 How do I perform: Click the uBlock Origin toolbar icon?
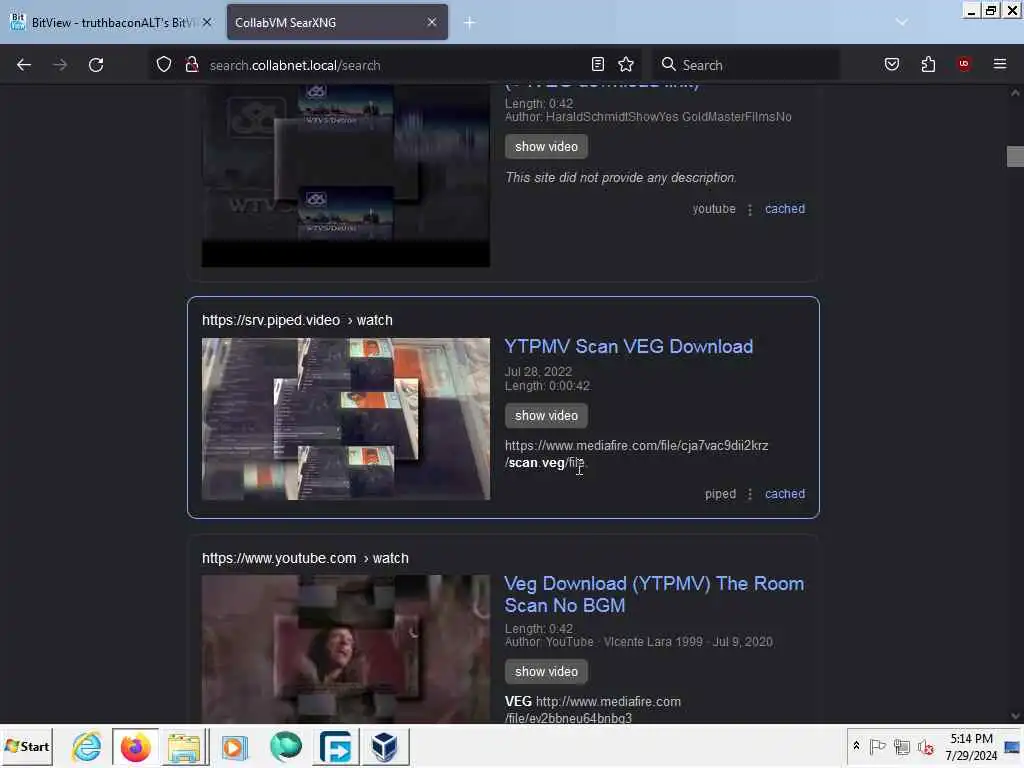[964, 64]
